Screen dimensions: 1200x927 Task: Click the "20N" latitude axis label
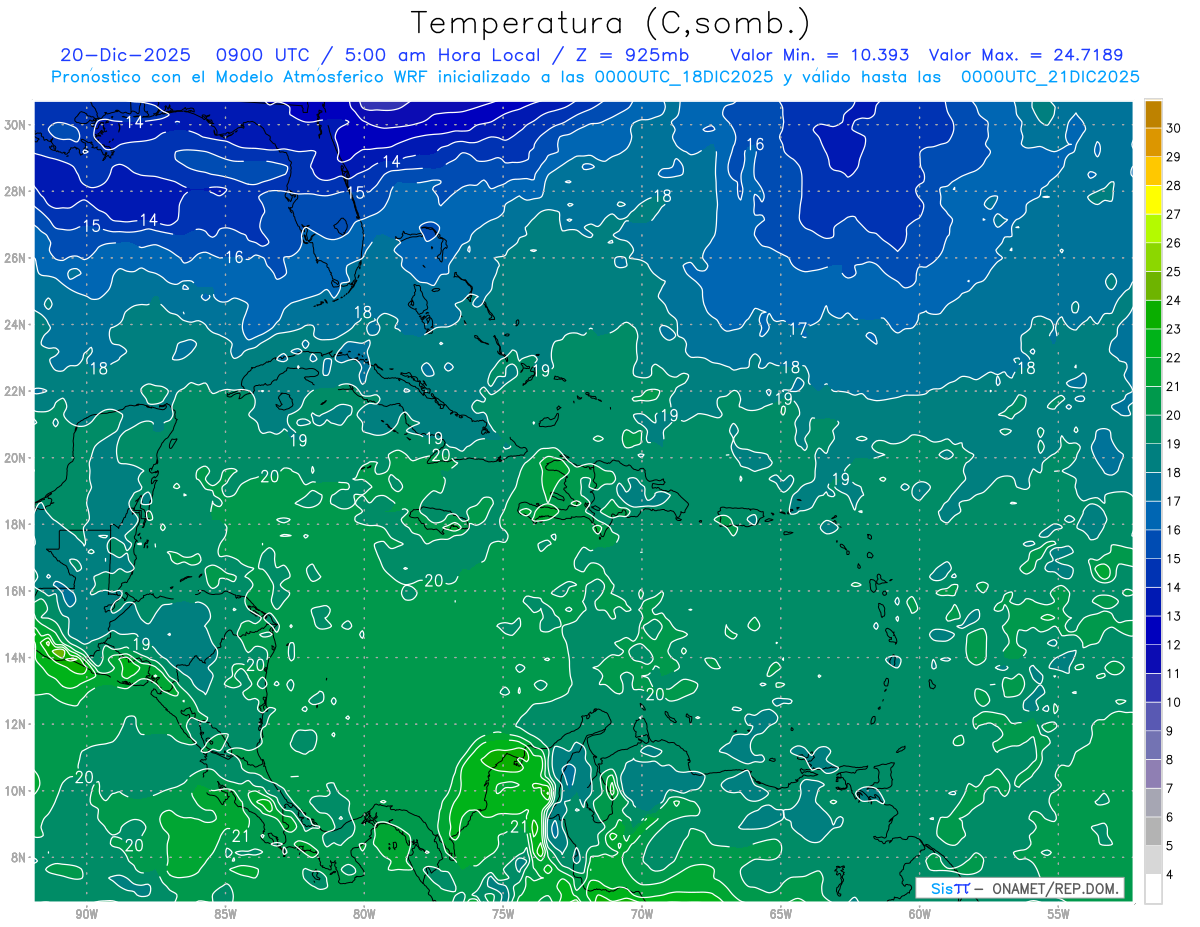click(17, 458)
